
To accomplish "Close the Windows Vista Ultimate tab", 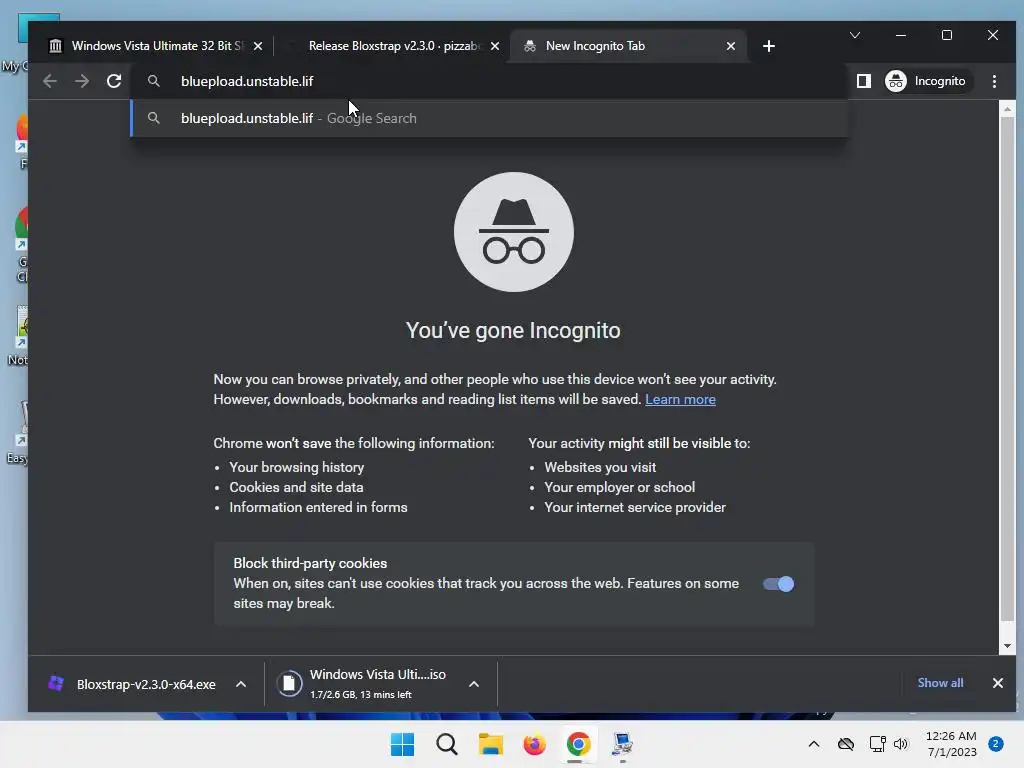I will [258, 46].
